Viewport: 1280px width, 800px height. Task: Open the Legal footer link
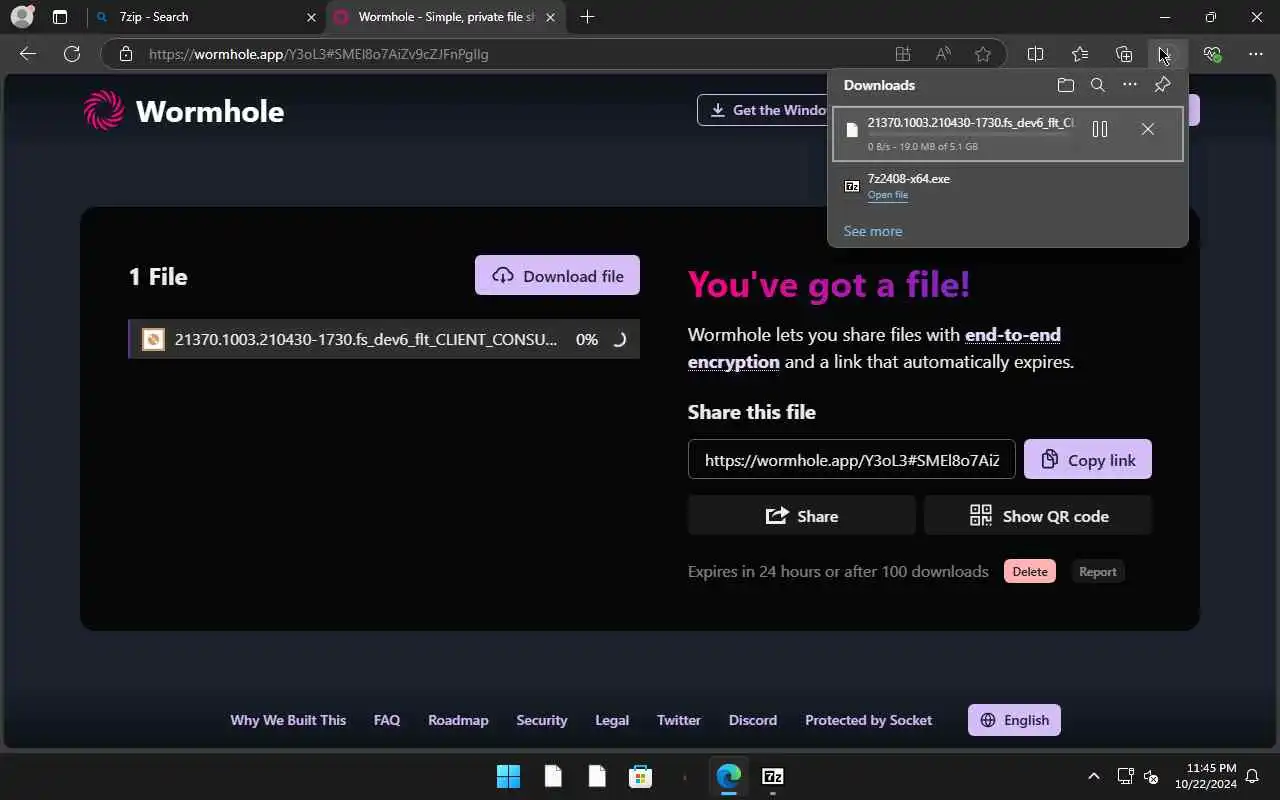click(612, 720)
